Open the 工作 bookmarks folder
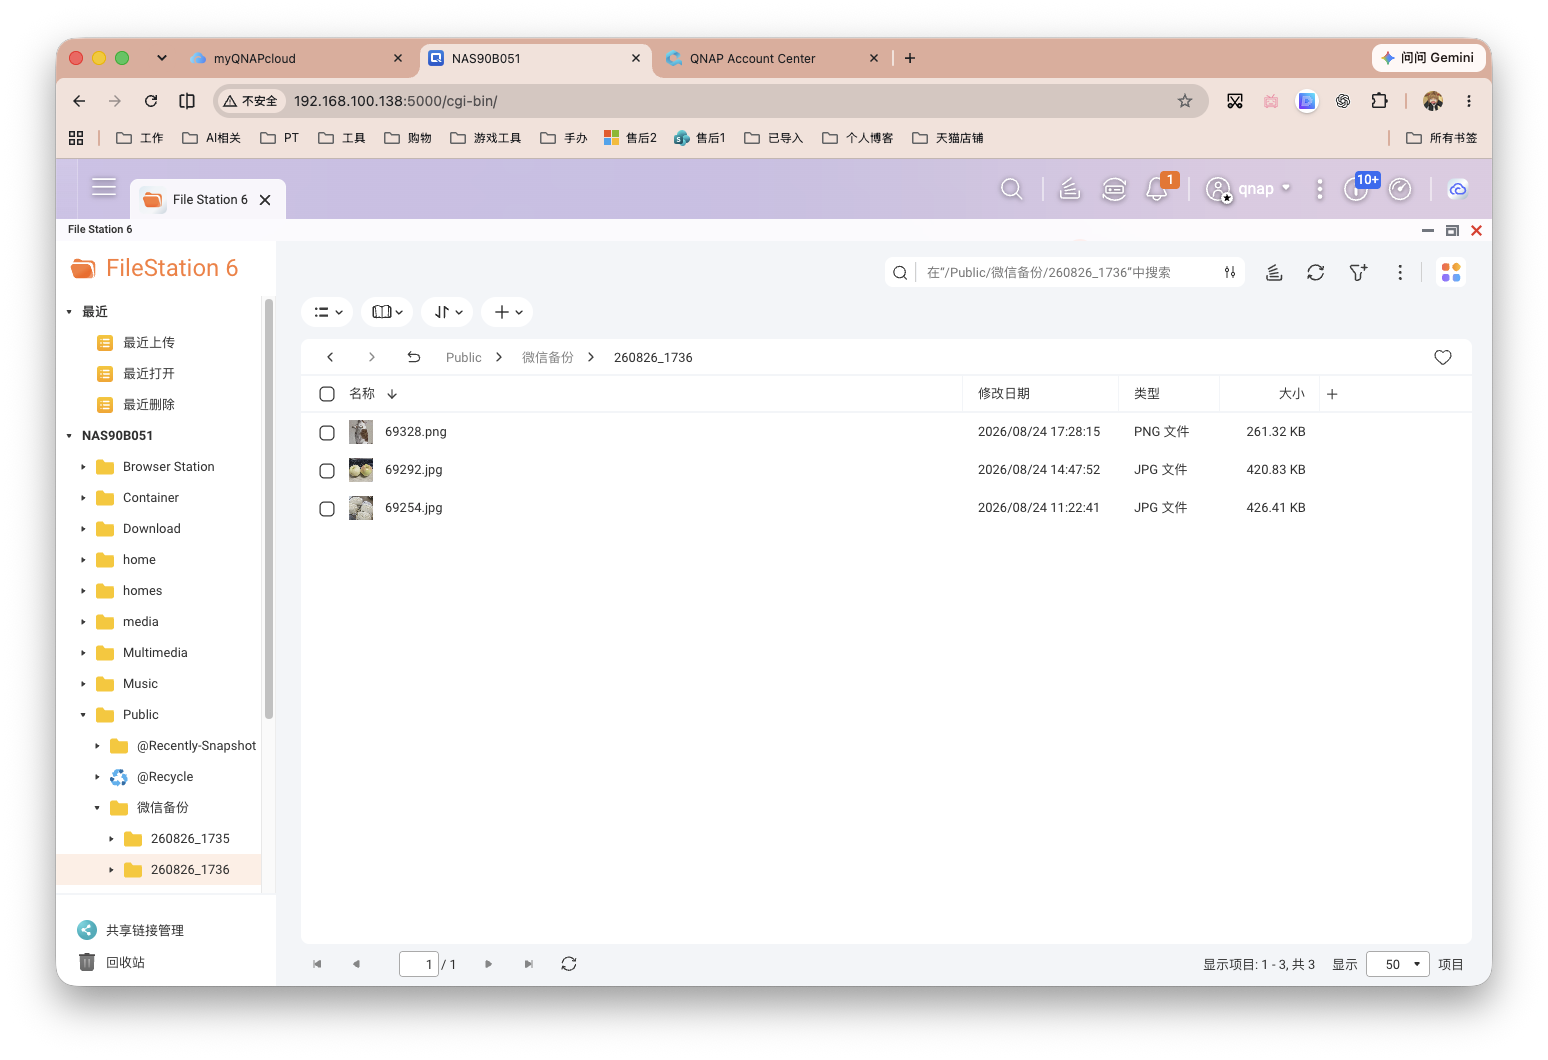Viewport: 1548px width, 1060px height. click(140, 138)
